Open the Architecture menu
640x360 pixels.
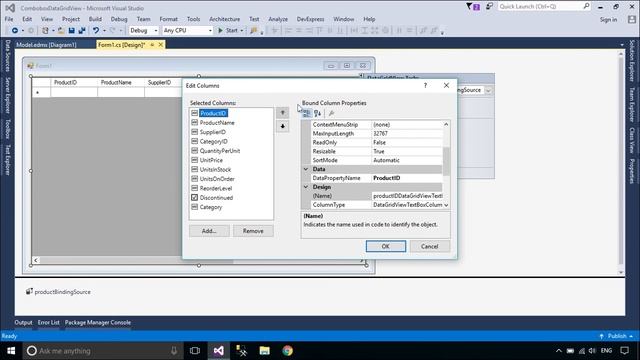point(224,19)
